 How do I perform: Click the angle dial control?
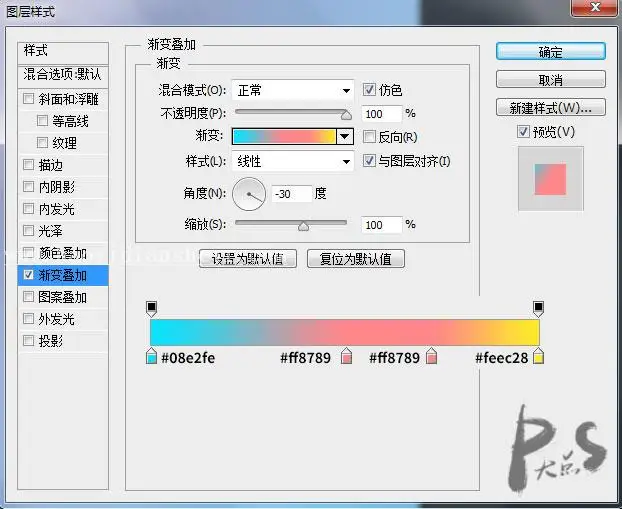tap(249, 194)
